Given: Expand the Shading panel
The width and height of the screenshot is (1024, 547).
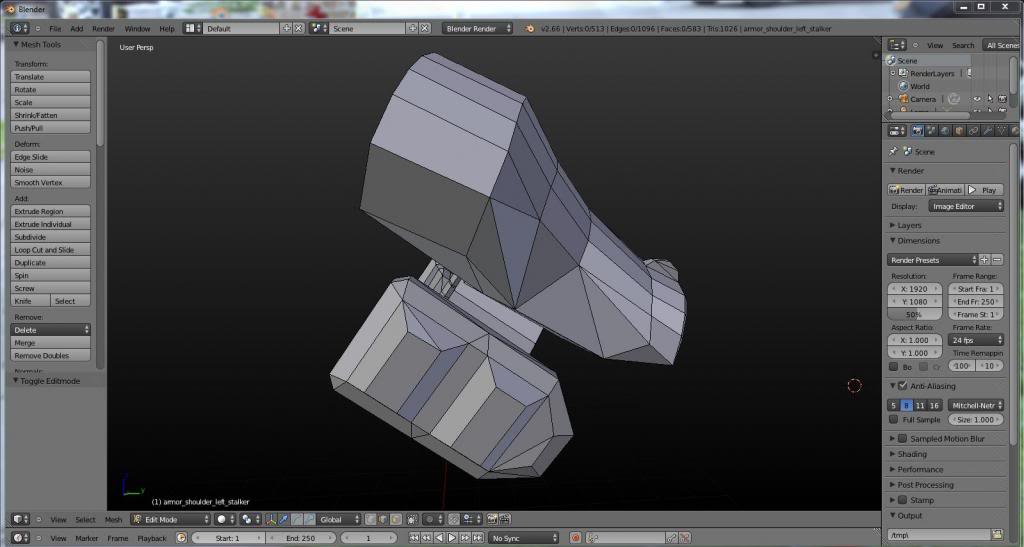Looking at the screenshot, I should (x=912, y=454).
